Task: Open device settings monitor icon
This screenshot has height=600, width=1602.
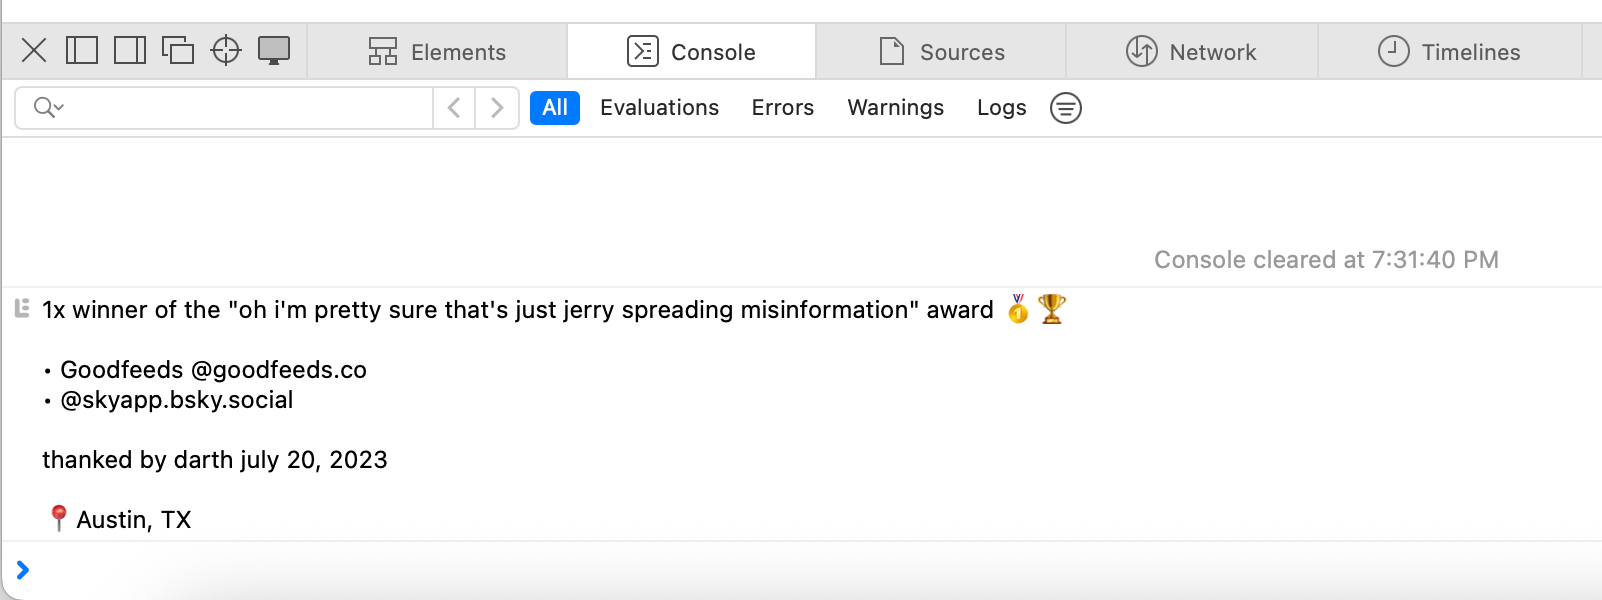Action: [x=274, y=50]
